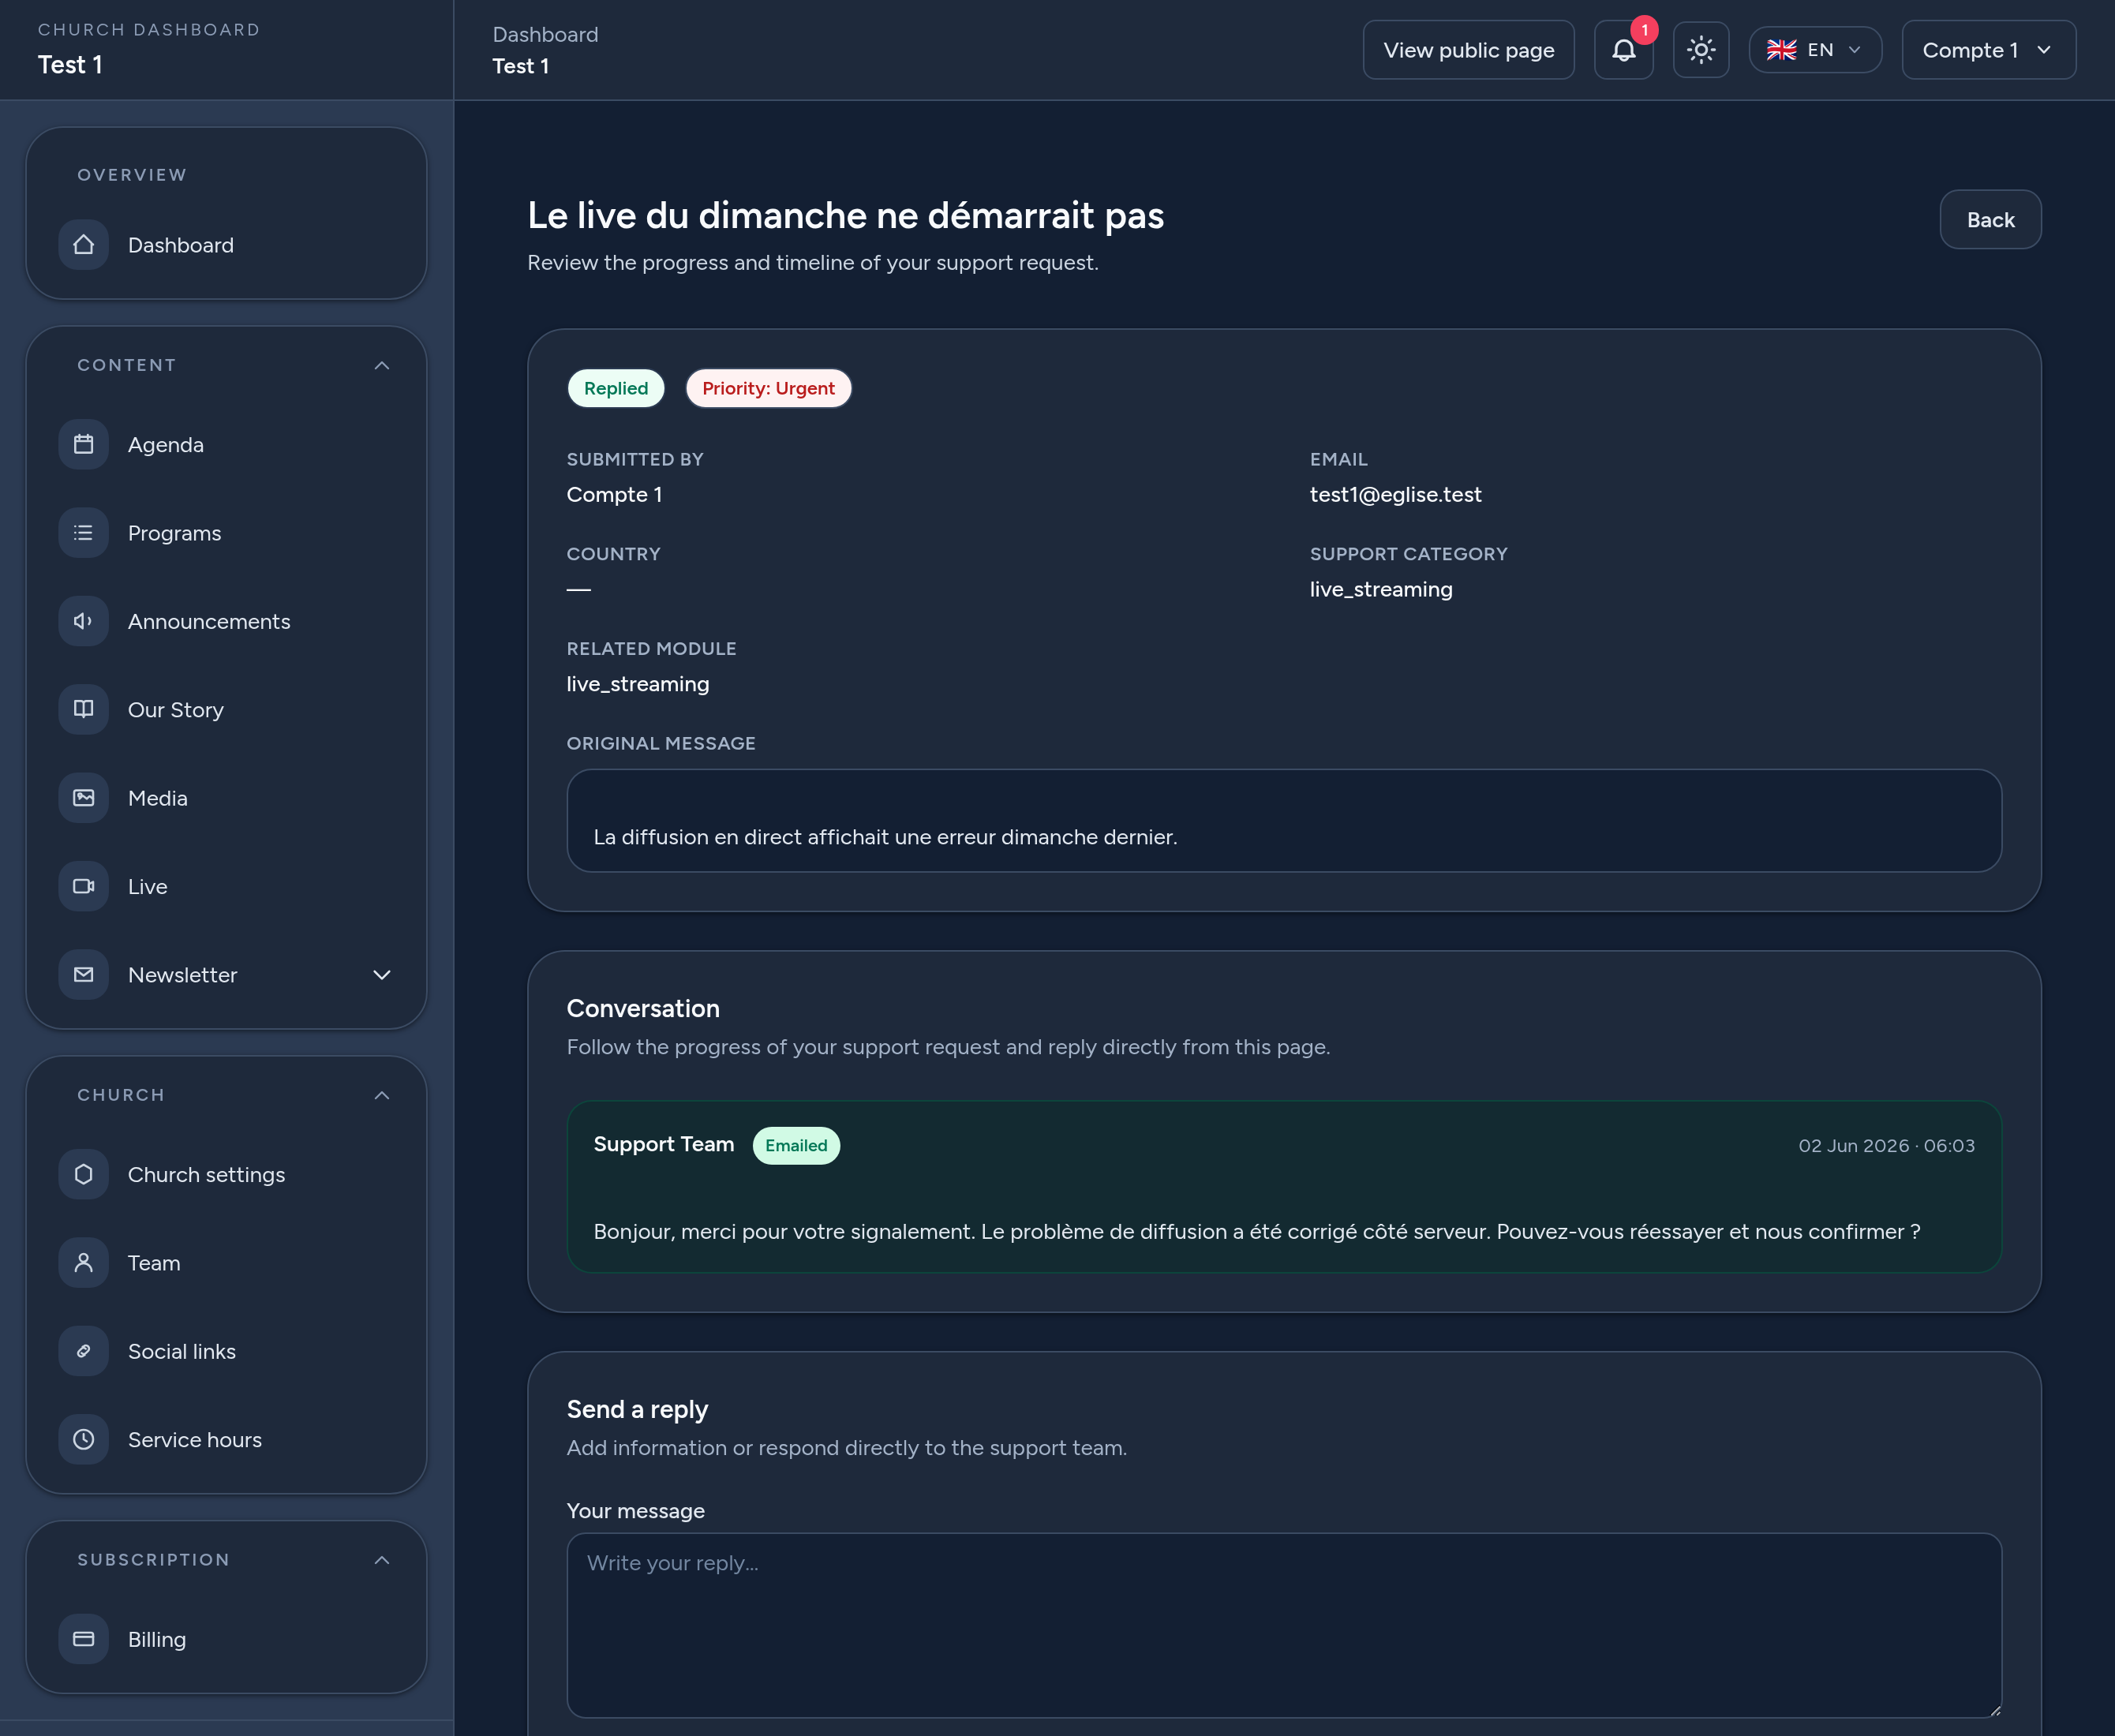Open Service hours page
This screenshot has height=1736, width=2115.
(226, 1440)
